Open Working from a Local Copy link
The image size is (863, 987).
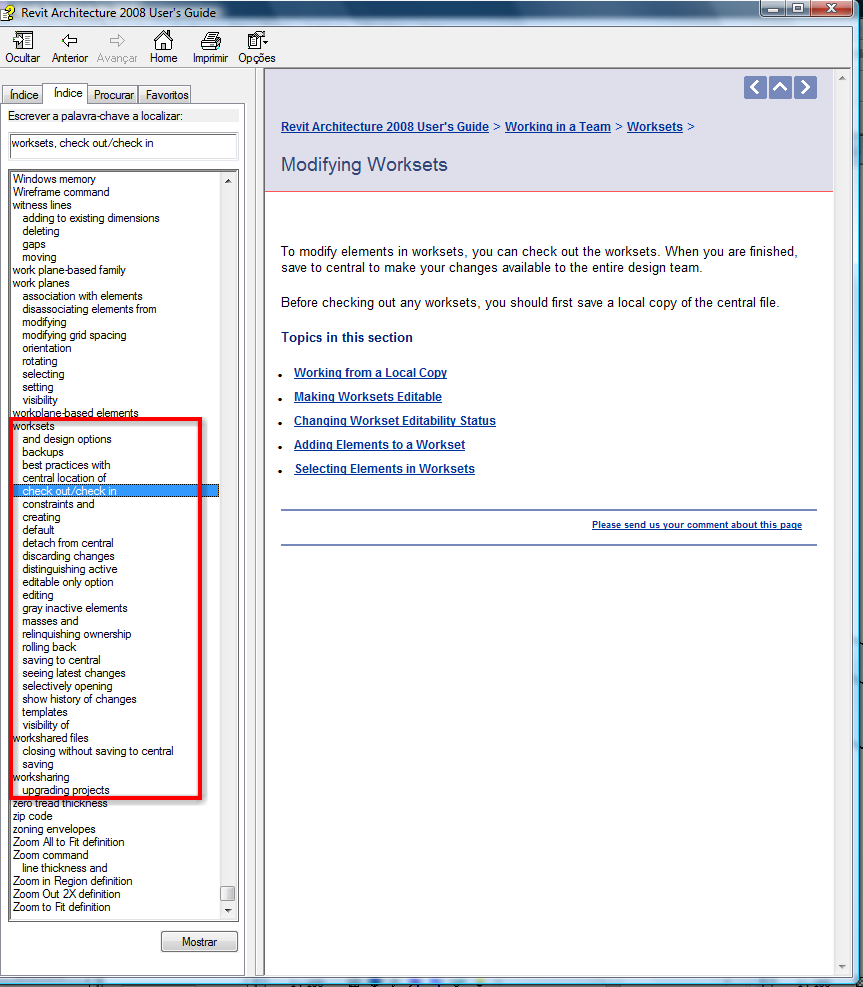tap(370, 373)
